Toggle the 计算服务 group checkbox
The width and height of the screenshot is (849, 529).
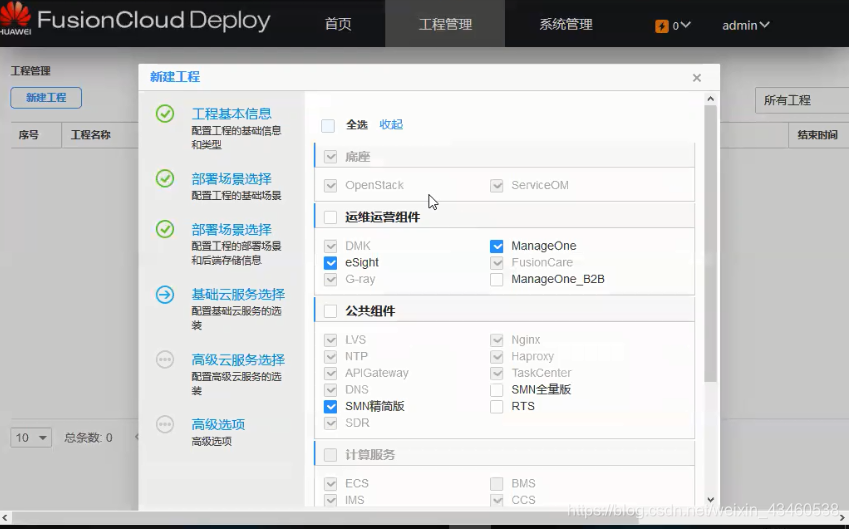click(x=330, y=455)
